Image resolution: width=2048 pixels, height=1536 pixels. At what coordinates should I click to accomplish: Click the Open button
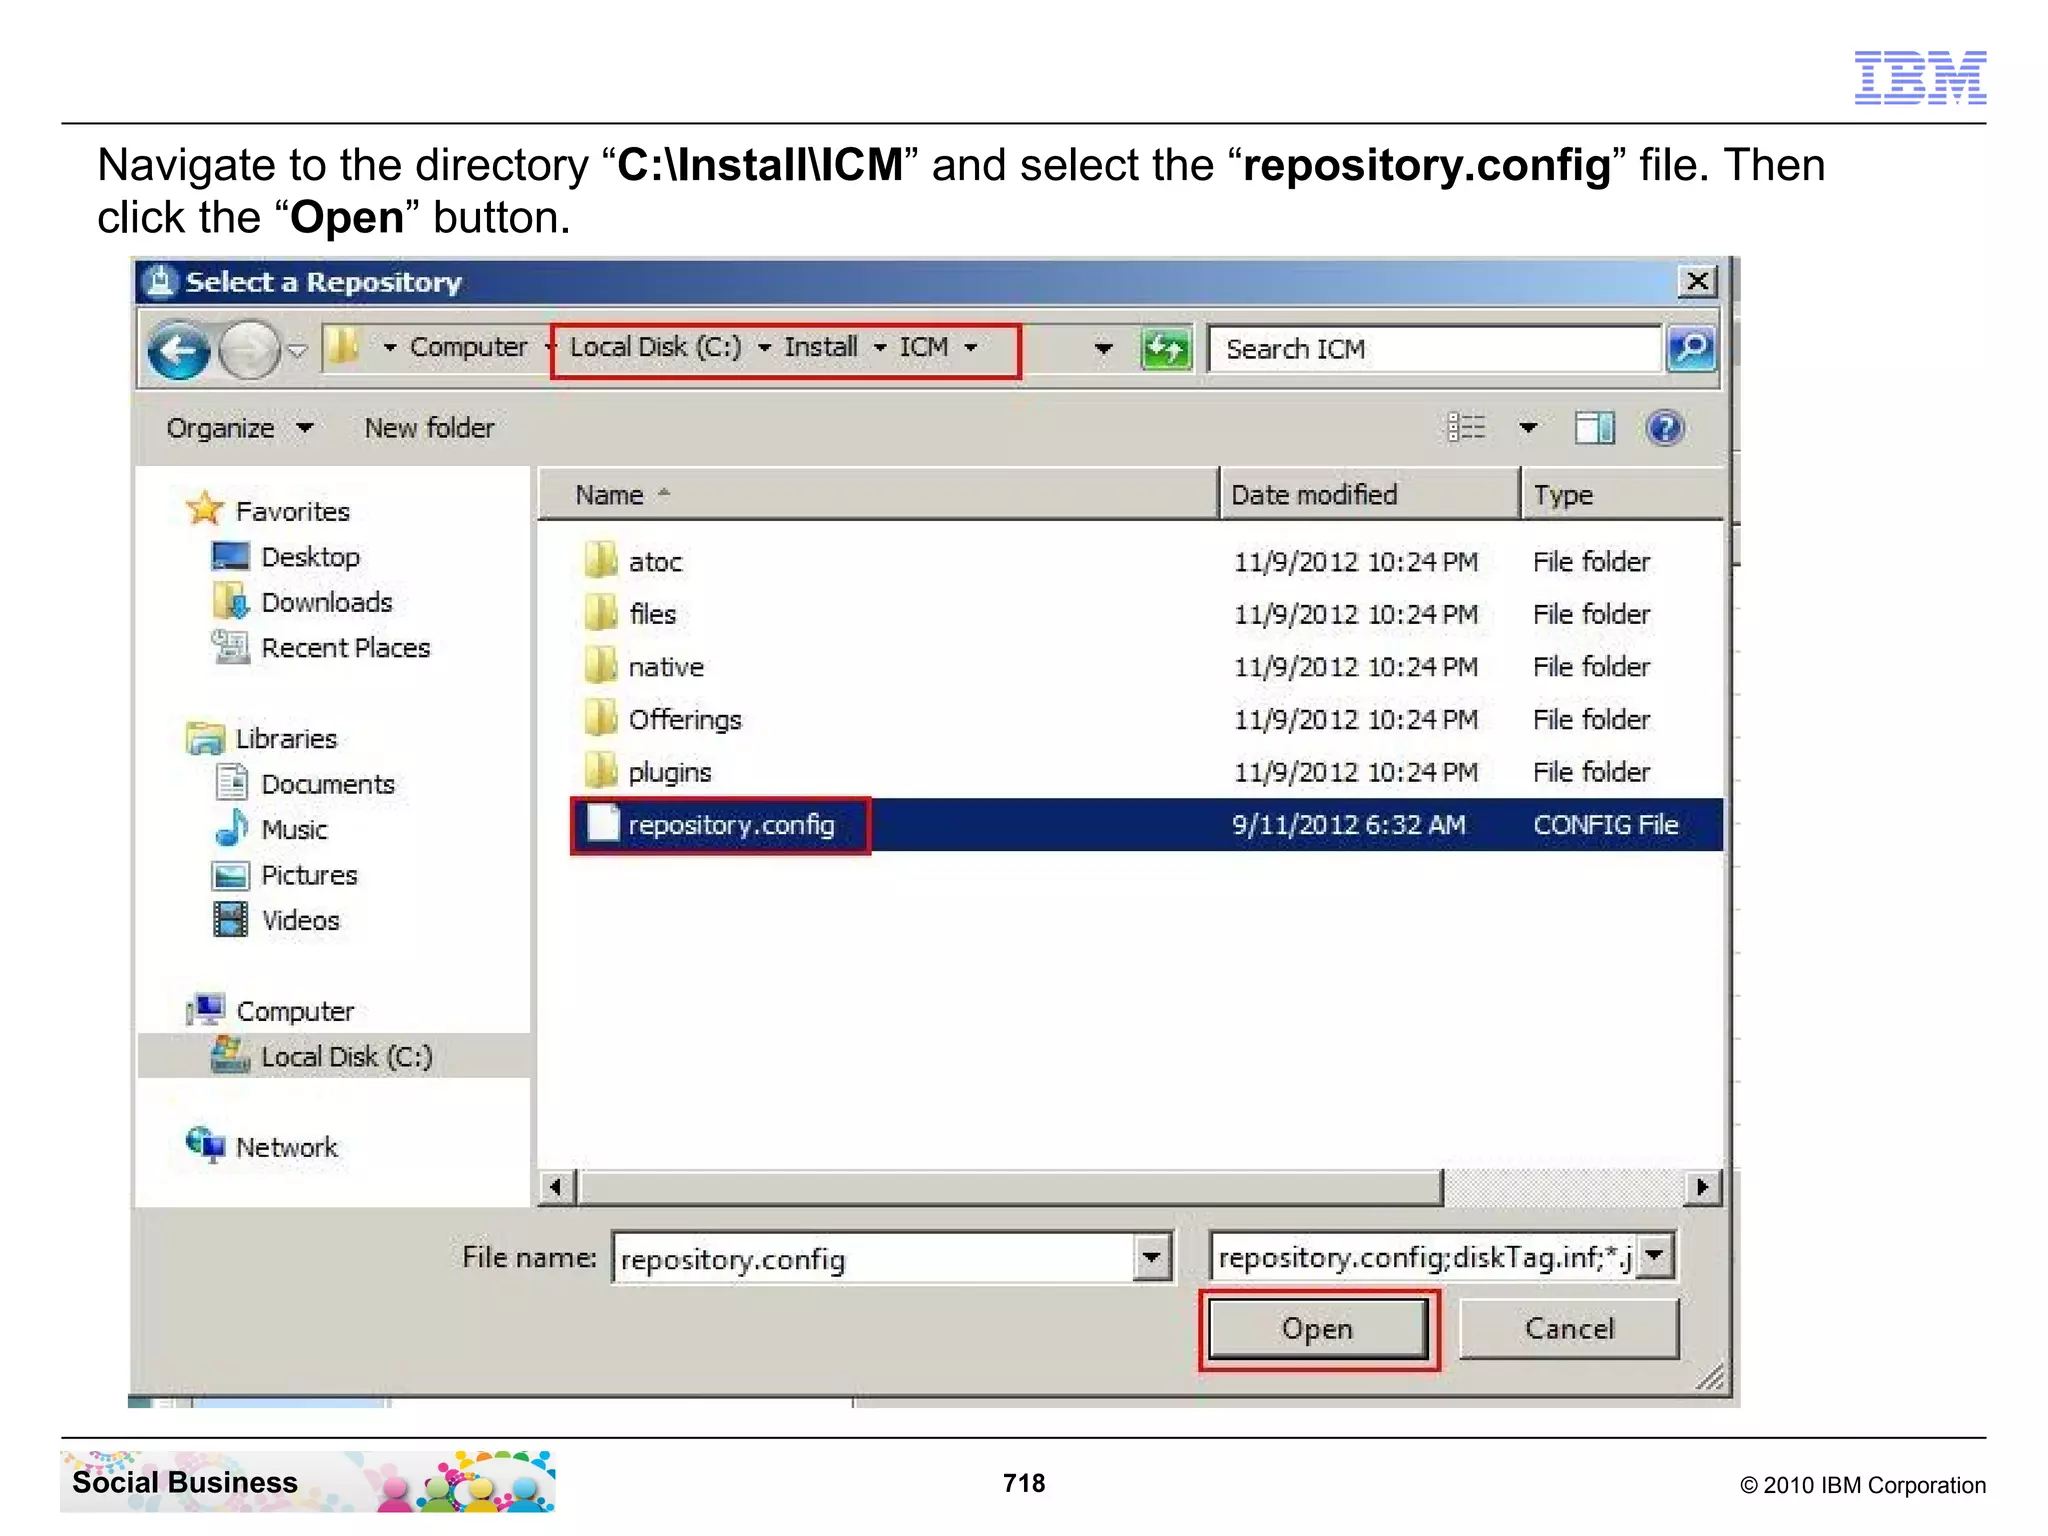point(1318,1329)
